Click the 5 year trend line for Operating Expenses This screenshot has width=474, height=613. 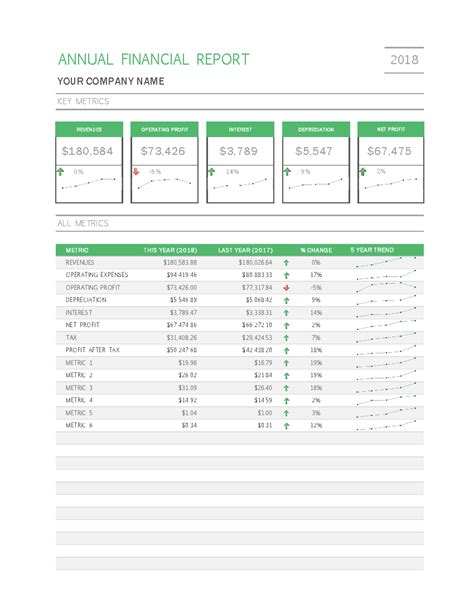tap(386, 275)
